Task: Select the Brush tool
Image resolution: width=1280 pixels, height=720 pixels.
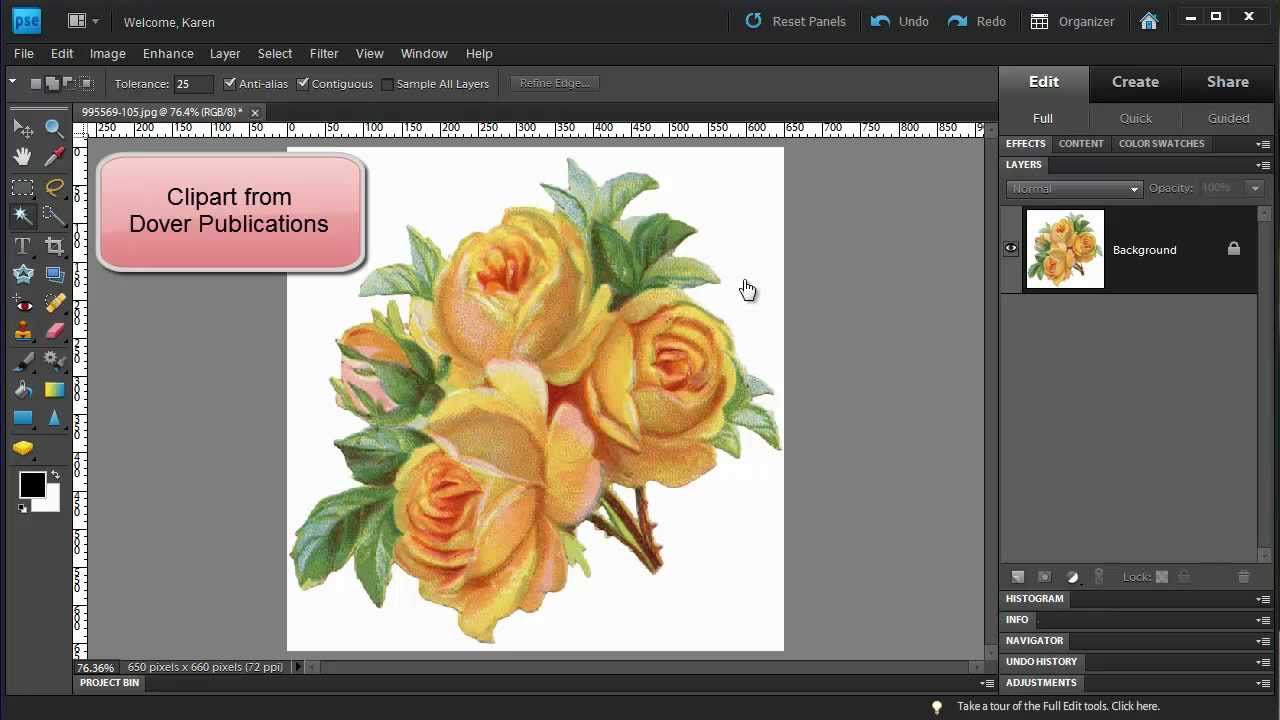Action: [x=23, y=361]
